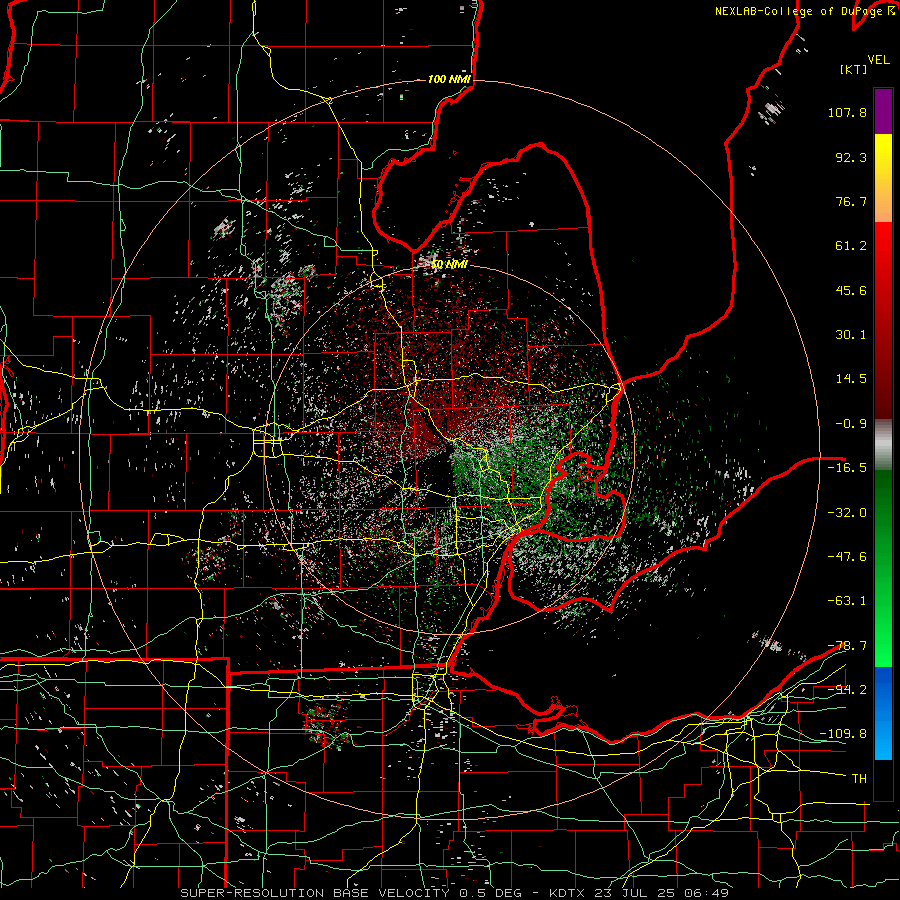900x900 pixels.
Task: Click the 'TH' label on the legend
Action: [859, 779]
